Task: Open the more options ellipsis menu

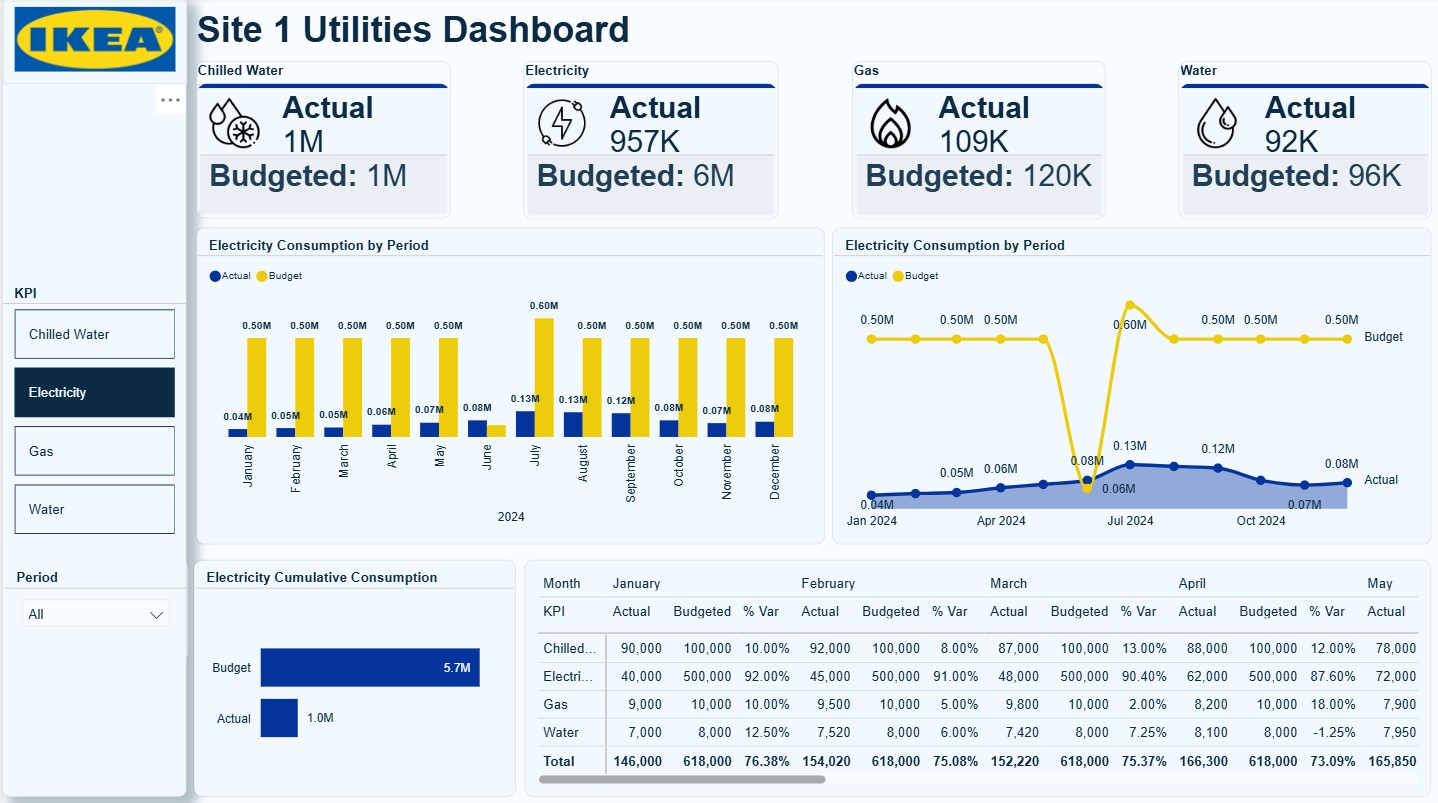Action: coord(170,99)
